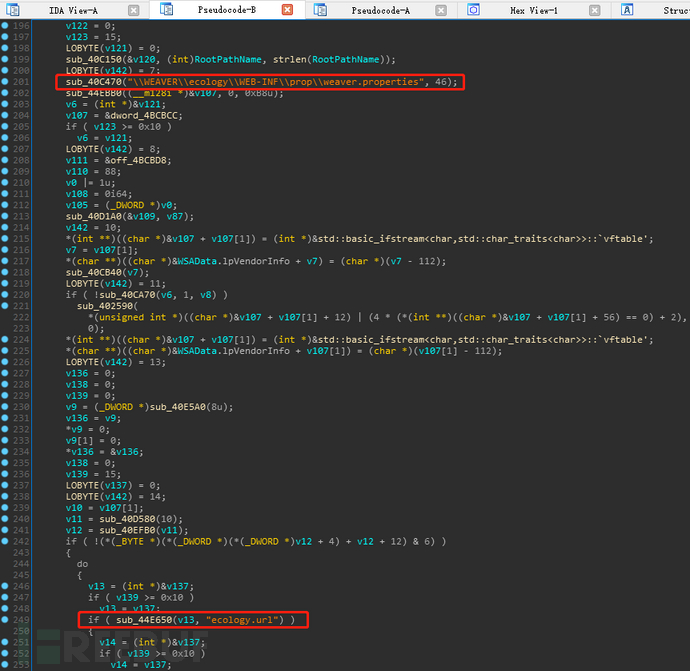Click the Pseudocode-A tab icon
The image size is (690, 671).
tap(320, 10)
